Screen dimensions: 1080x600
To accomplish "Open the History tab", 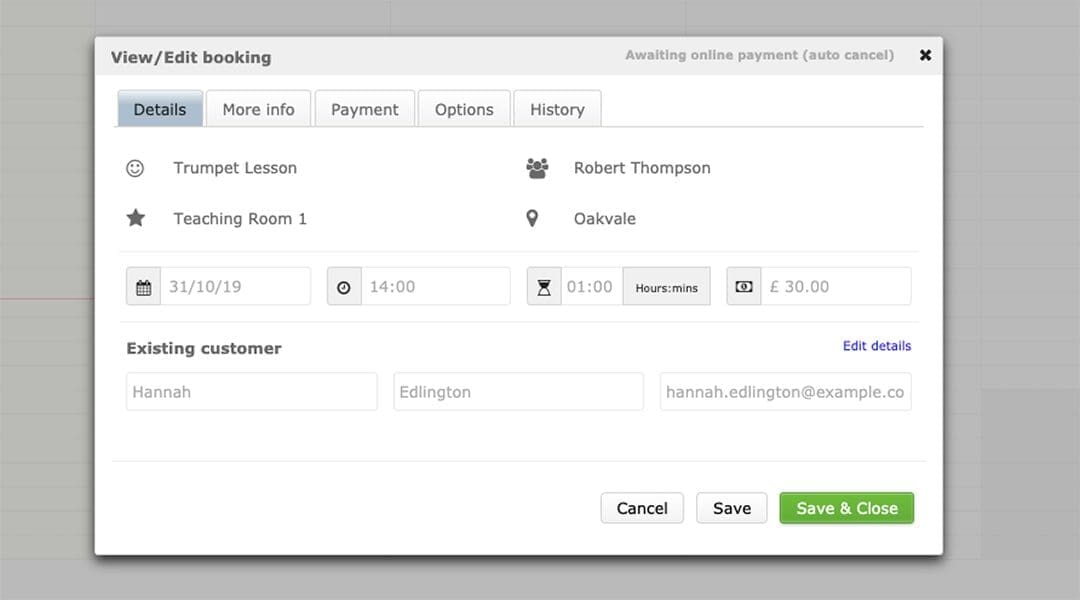I will [x=557, y=108].
